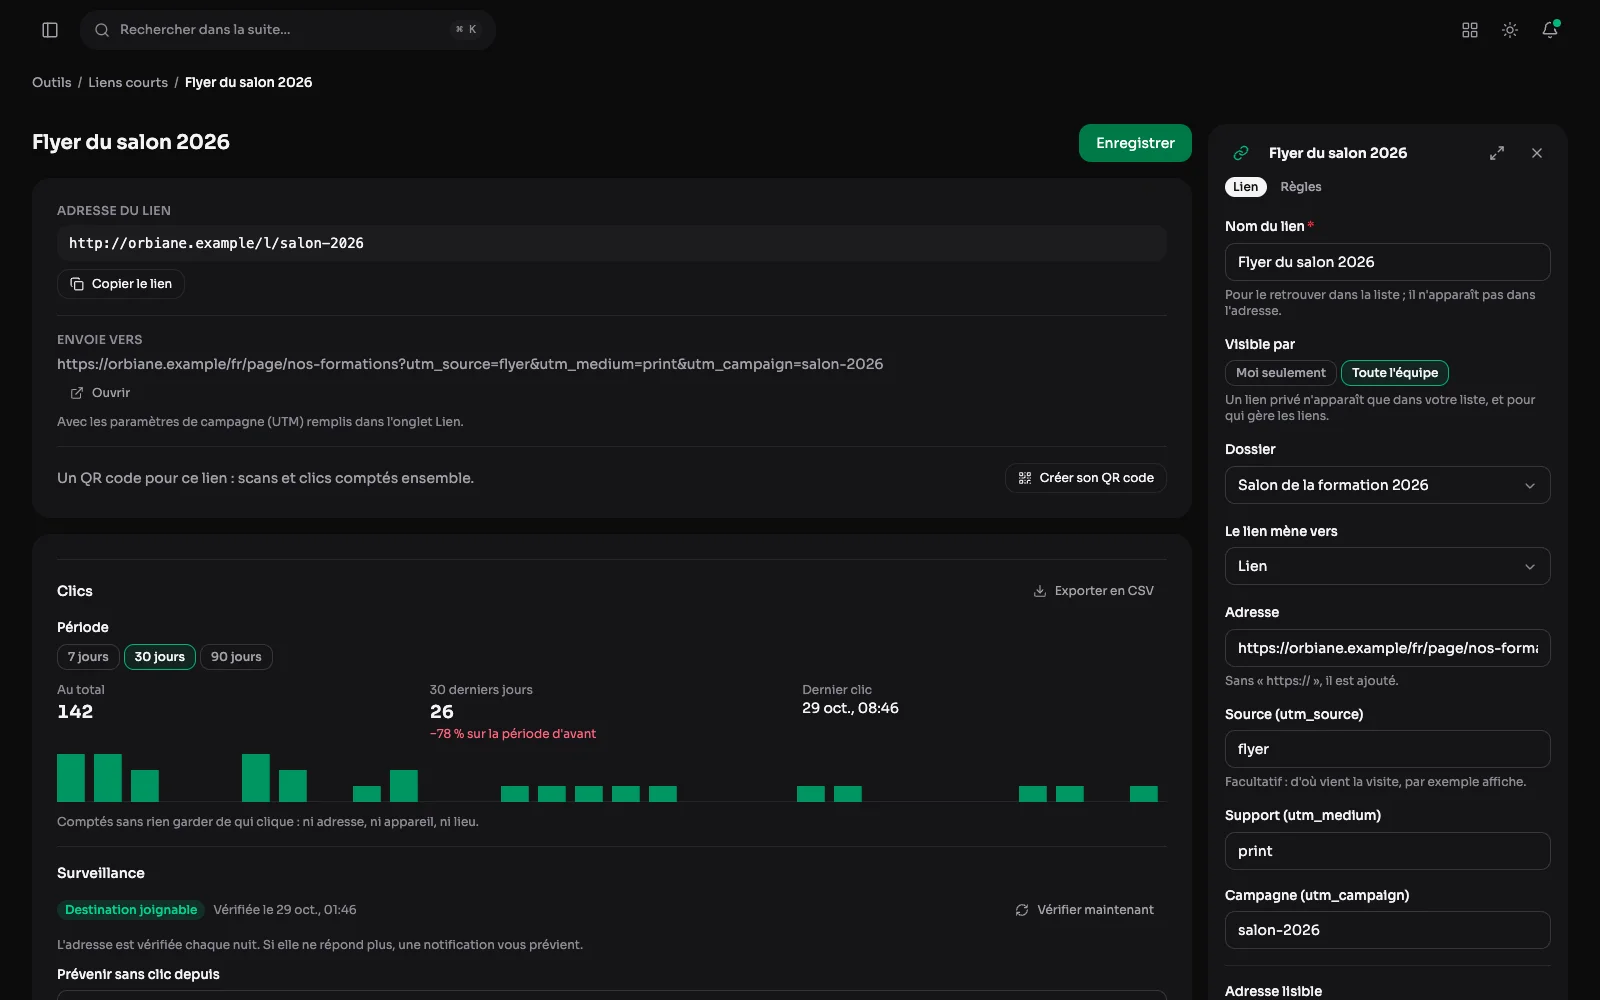Edit the Adresse URL field
The height and width of the screenshot is (1000, 1600).
click(x=1388, y=648)
